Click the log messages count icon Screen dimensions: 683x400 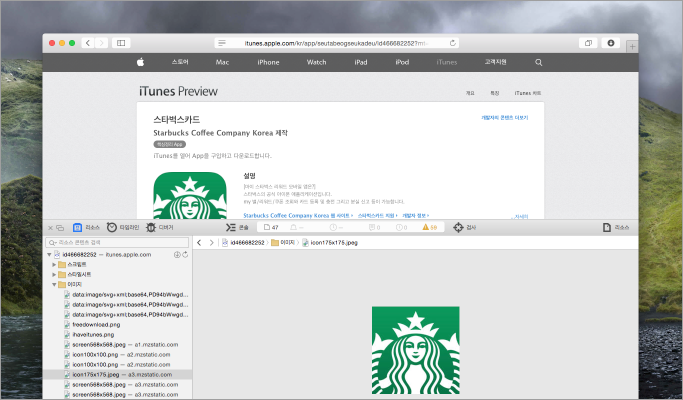pyautogui.click(x=374, y=227)
